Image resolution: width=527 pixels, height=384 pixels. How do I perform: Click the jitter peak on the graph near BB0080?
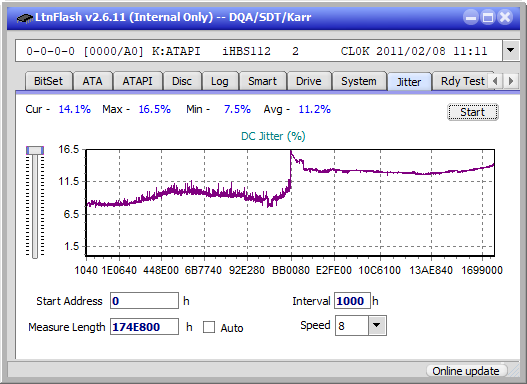coord(291,153)
